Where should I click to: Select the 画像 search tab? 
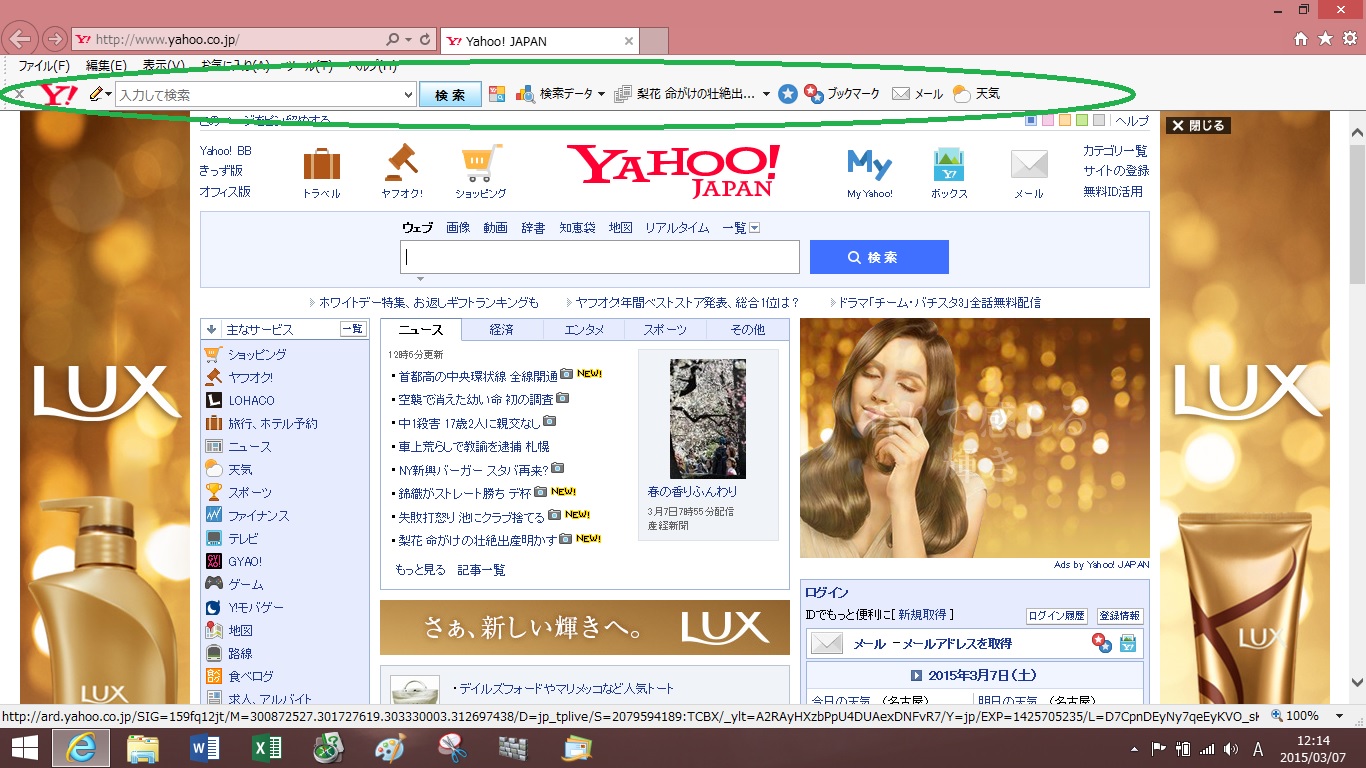pos(458,228)
